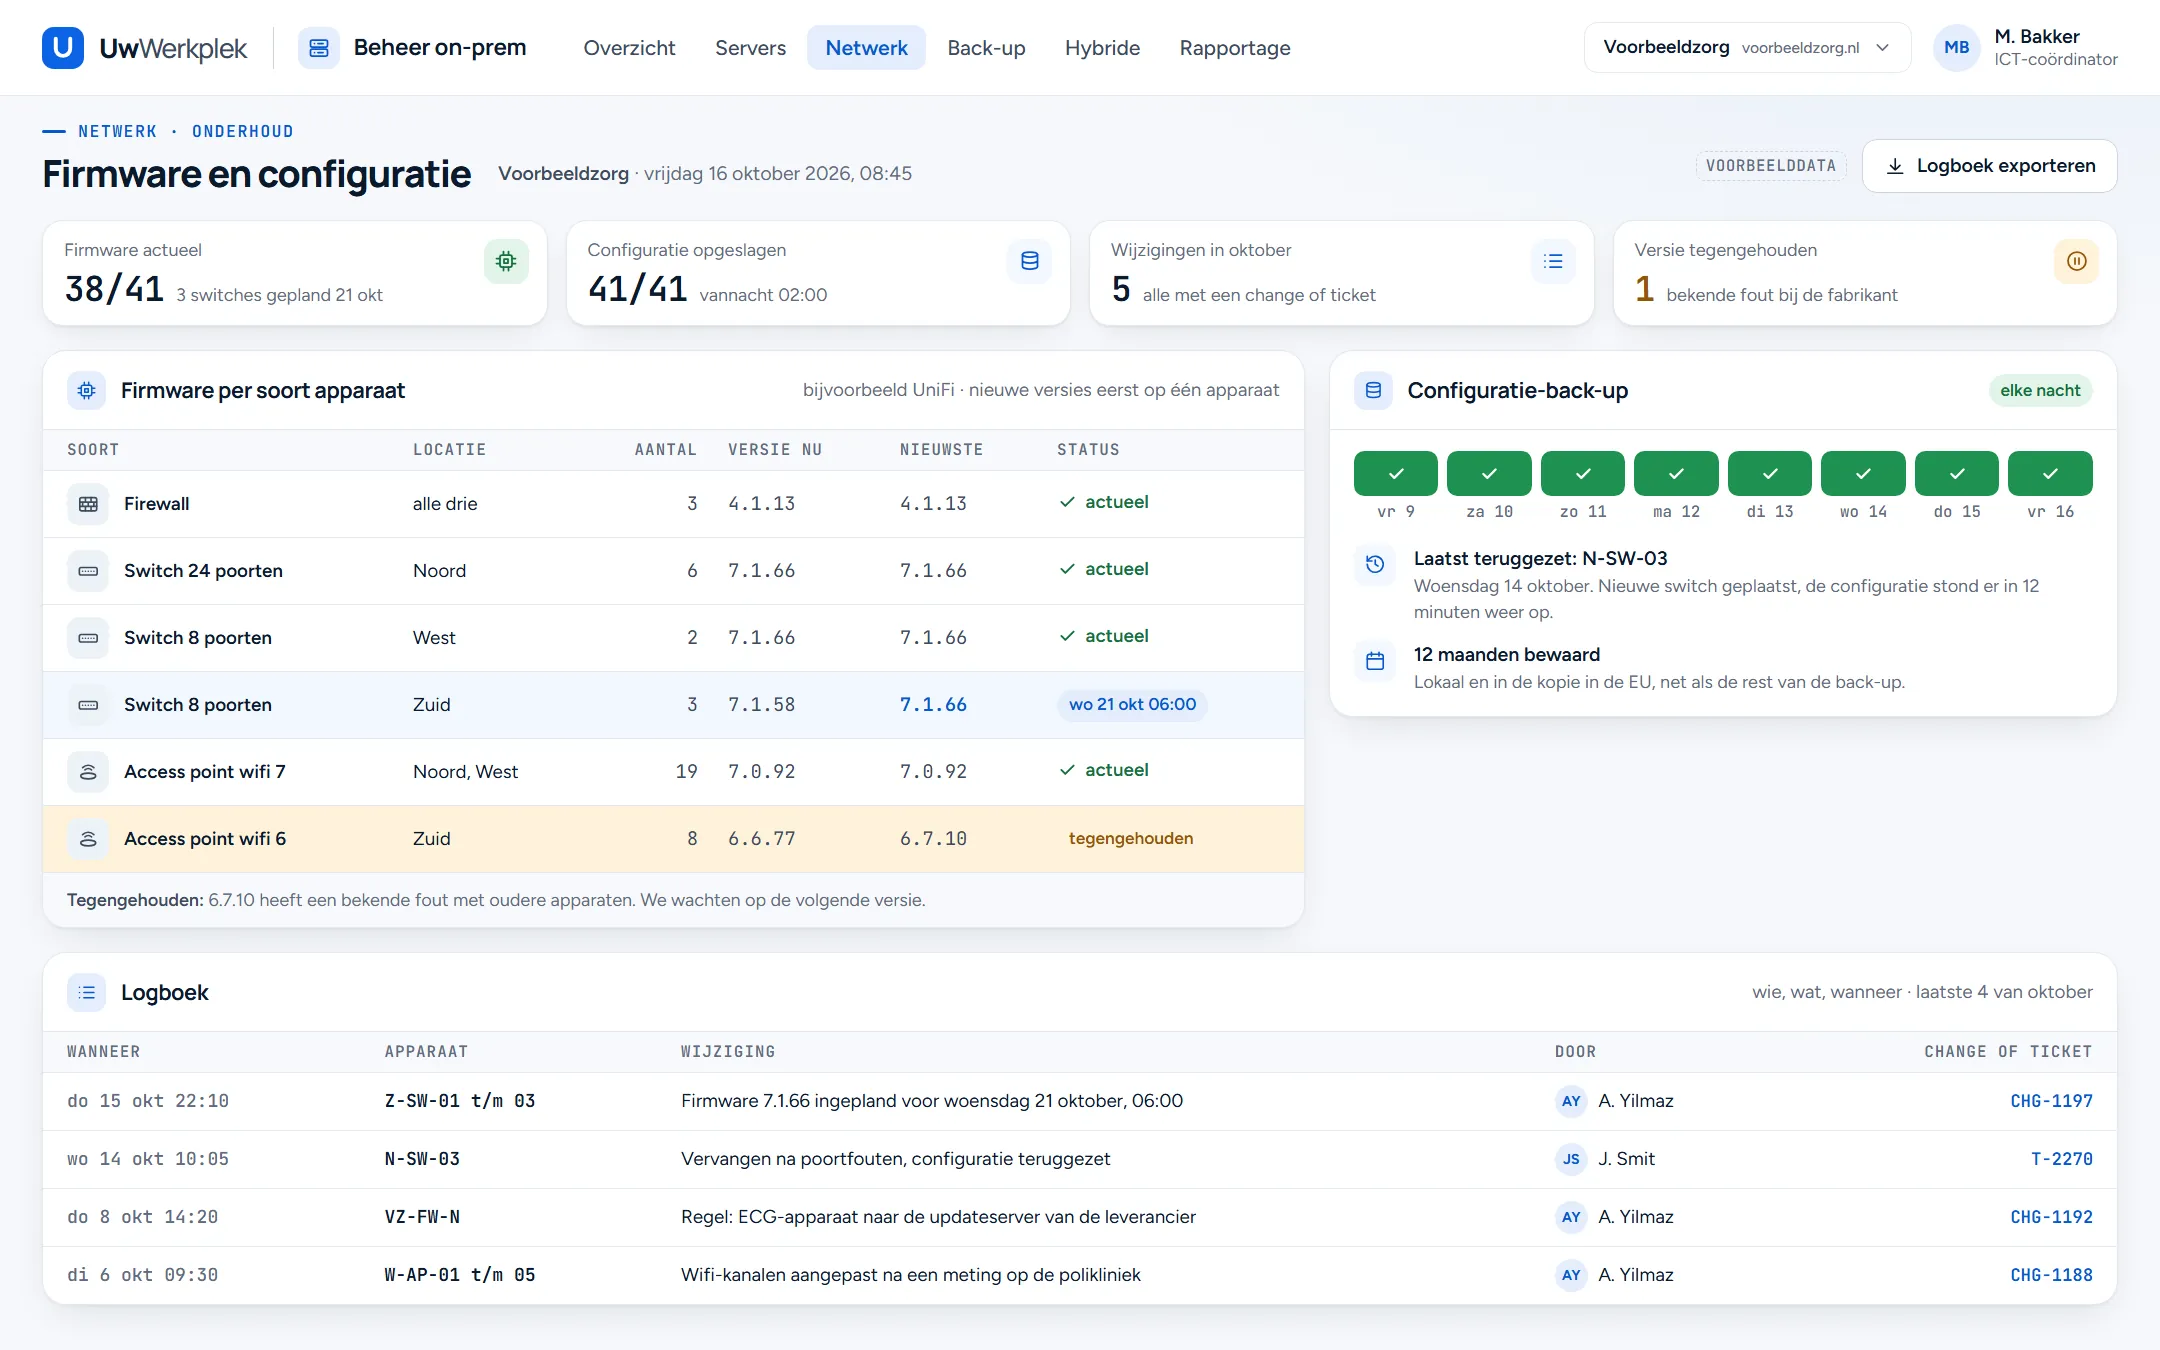Click the Access point wifi 6 icon
Screen dimensions: 2160x1350
point(88,839)
